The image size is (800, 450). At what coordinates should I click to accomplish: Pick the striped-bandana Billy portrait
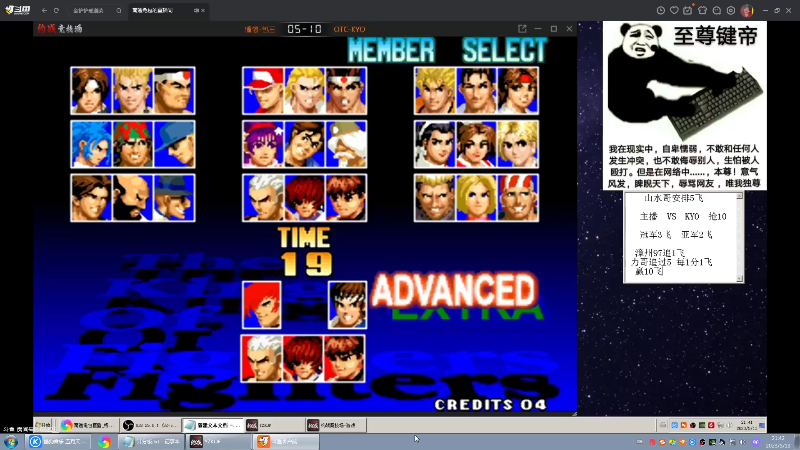pyautogui.click(x=518, y=198)
